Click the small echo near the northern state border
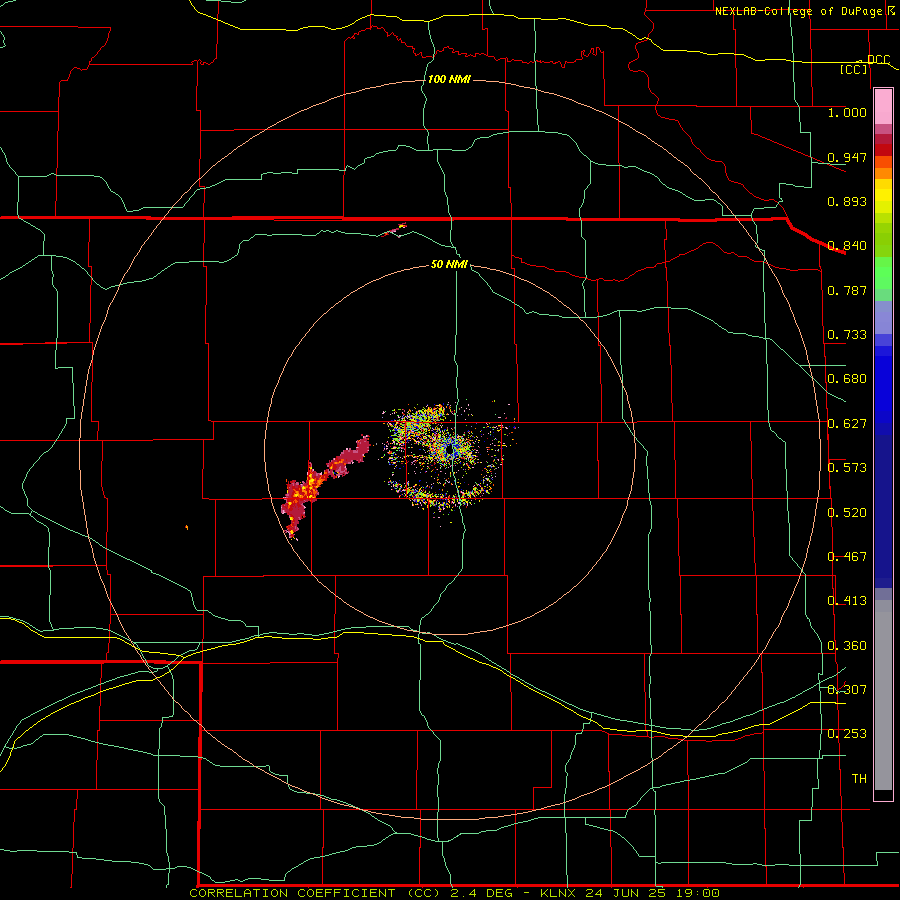Viewport: 900px width, 900px height. pyautogui.click(x=395, y=229)
